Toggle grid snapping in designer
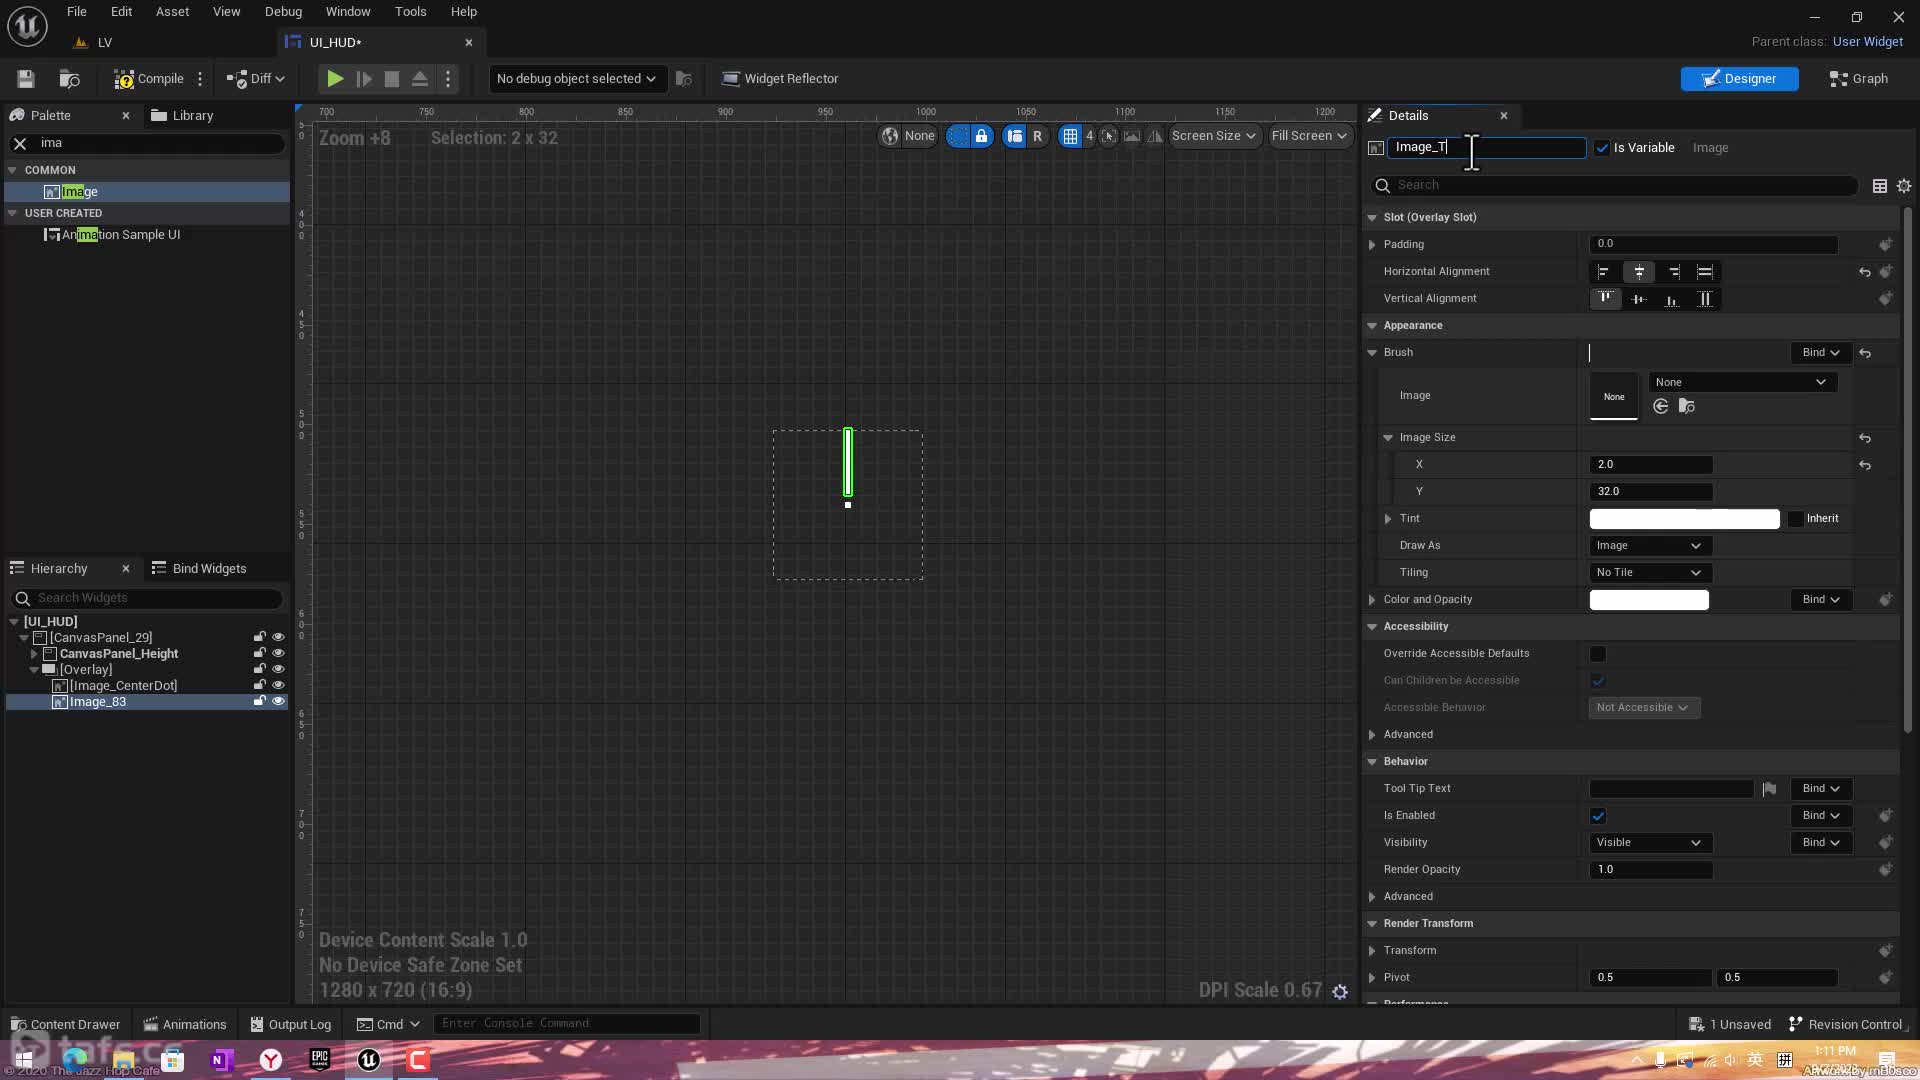The height and width of the screenshot is (1080, 1920). coord(1070,136)
